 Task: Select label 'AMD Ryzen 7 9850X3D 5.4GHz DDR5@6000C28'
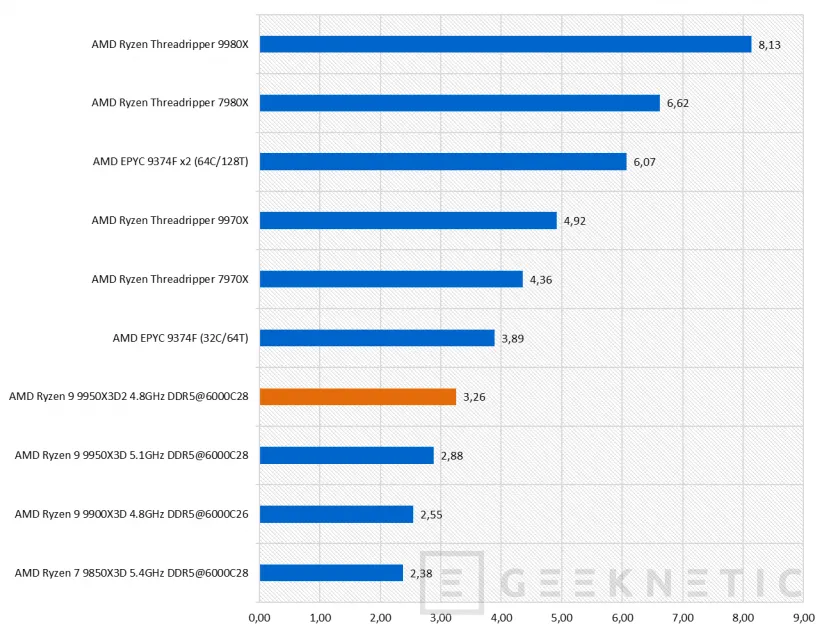click(x=131, y=573)
